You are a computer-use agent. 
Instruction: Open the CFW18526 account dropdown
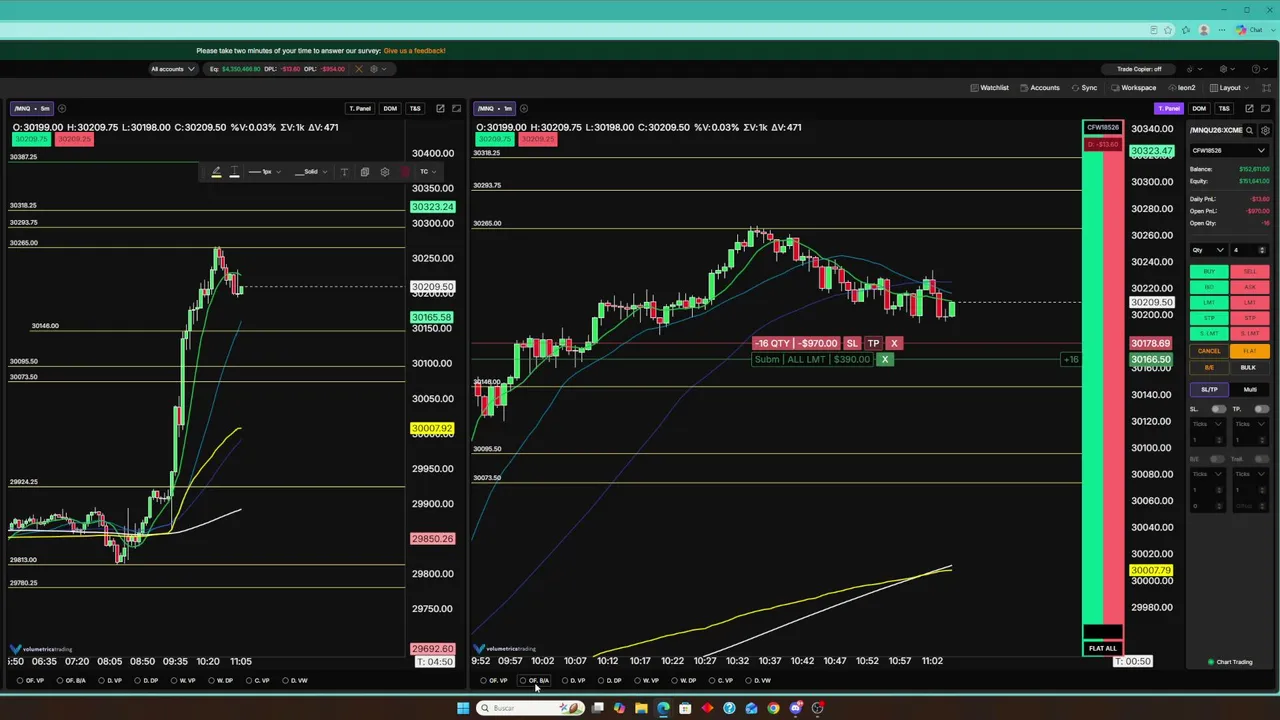pos(1229,151)
